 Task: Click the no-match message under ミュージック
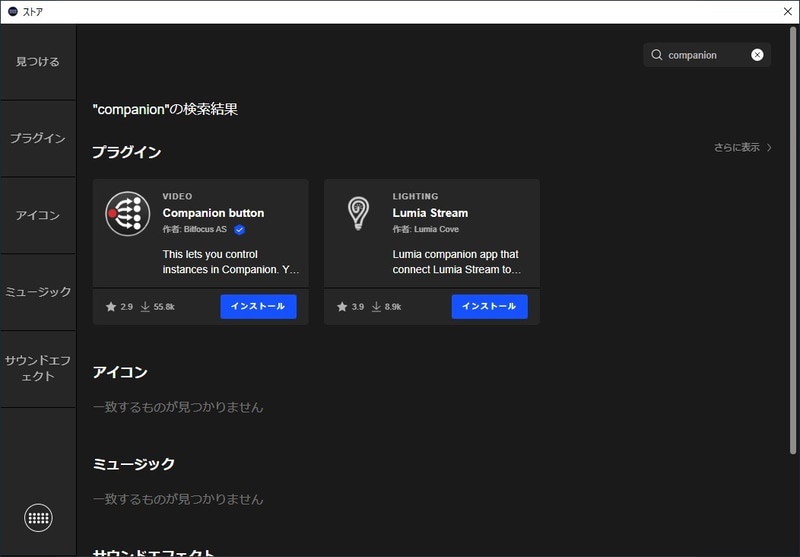coord(178,499)
